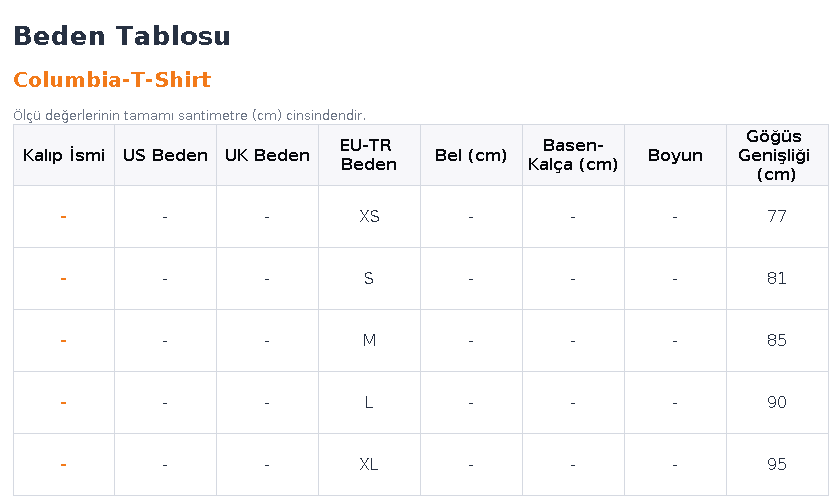
Task: Select the L size cell
Action: pos(369,403)
